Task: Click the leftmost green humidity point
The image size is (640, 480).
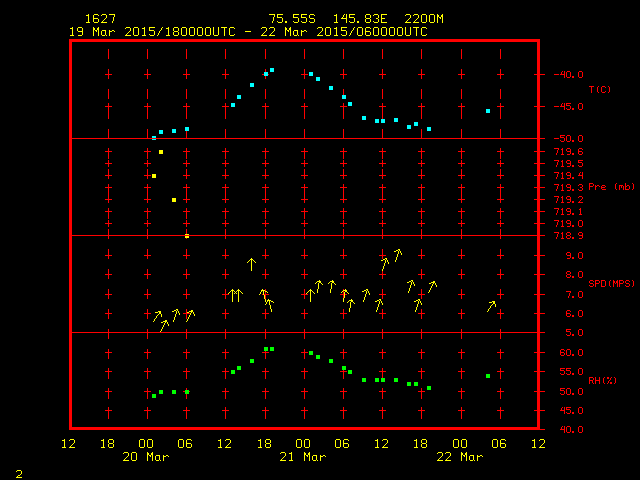Action: click(x=154, y=396)
